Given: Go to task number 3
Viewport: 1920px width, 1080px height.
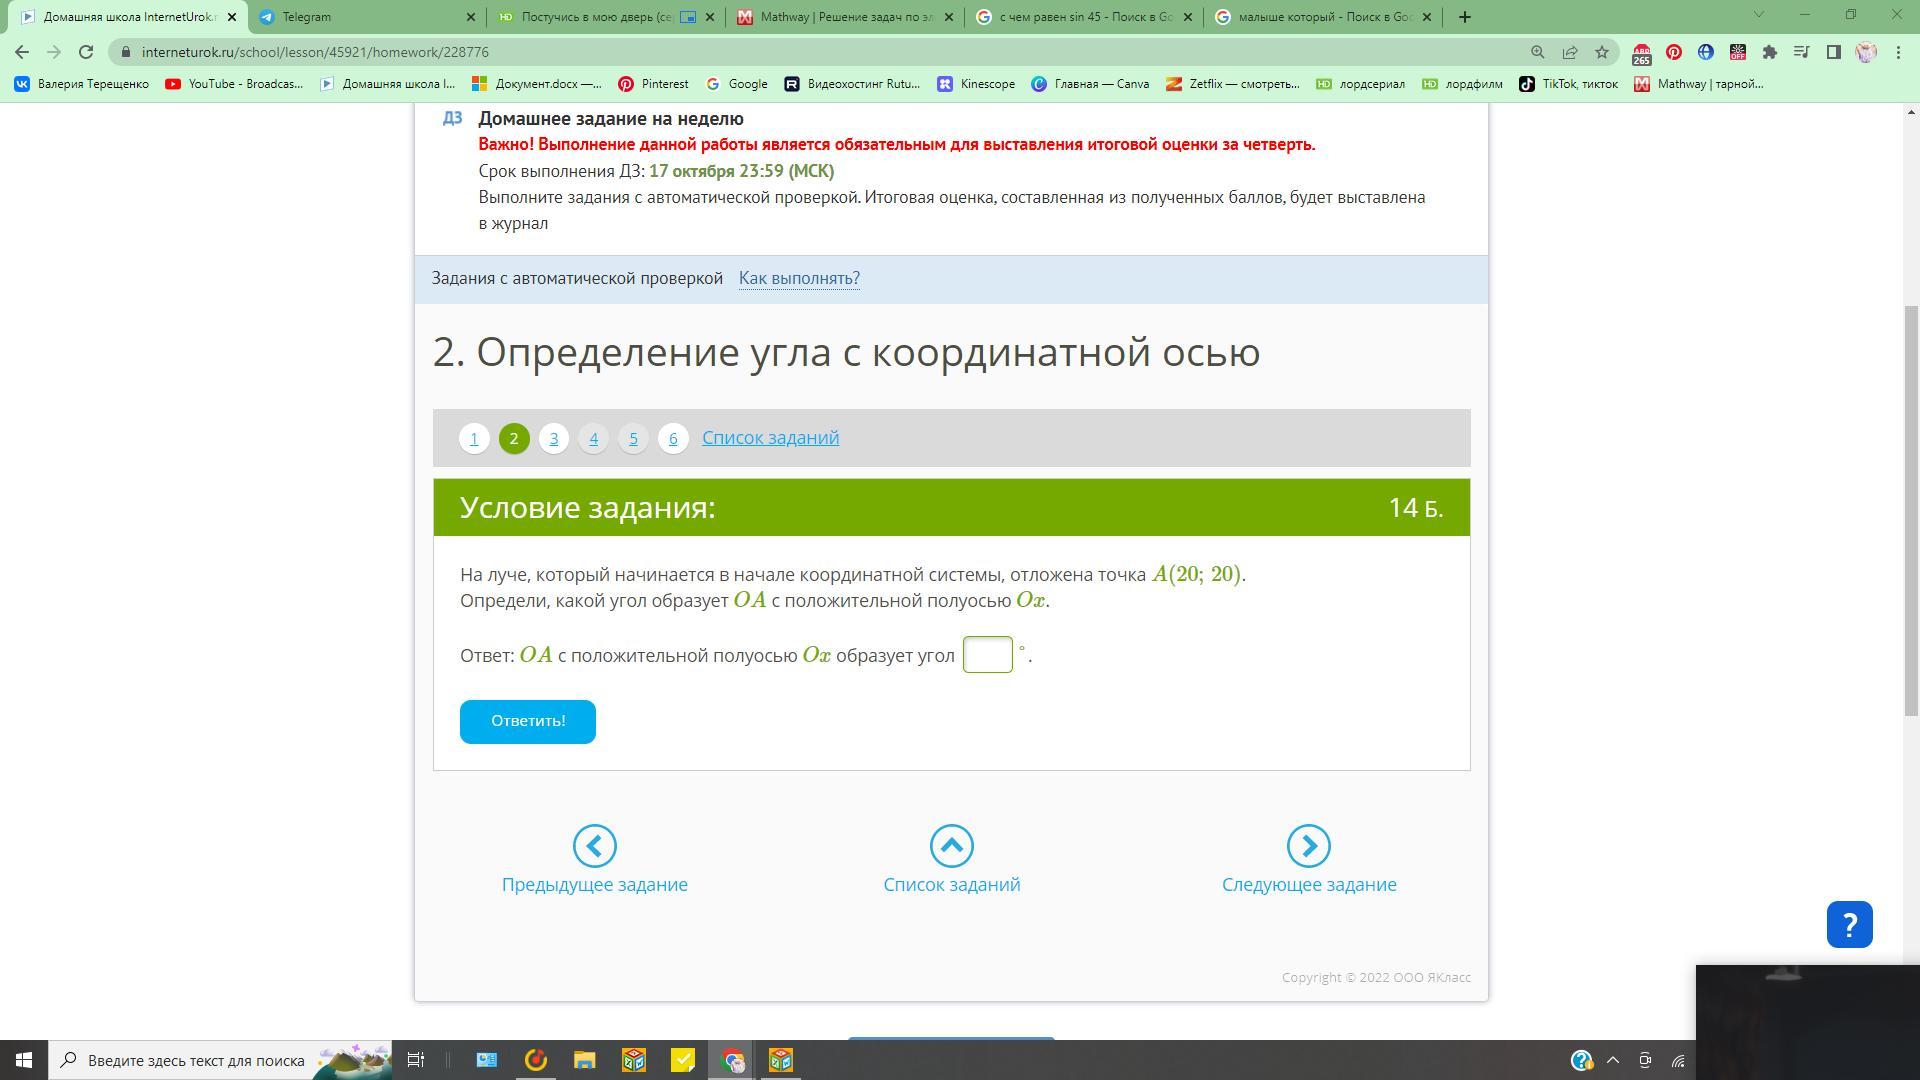Looking at the screenshot, I should coord(553,438).
